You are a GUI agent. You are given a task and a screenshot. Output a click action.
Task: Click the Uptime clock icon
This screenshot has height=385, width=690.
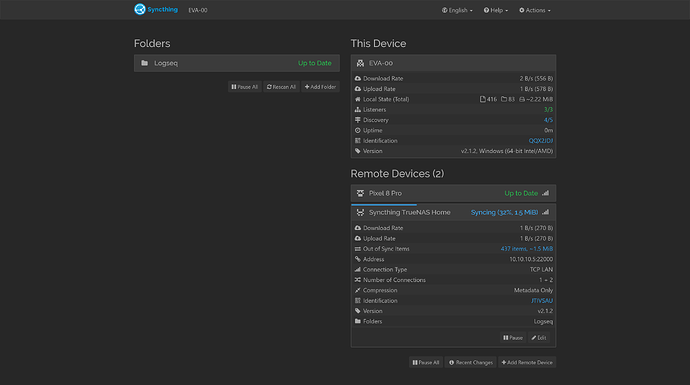tap(358, 130)
